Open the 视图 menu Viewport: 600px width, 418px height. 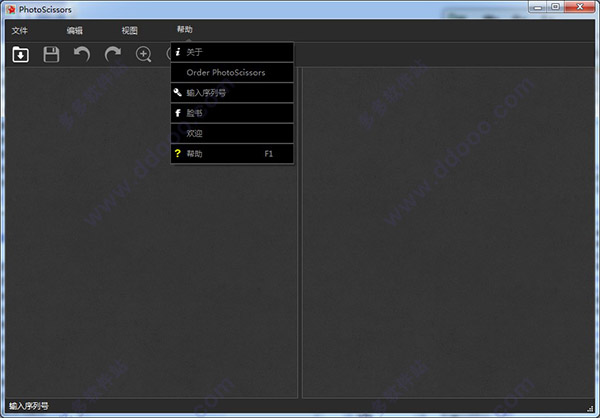pos(130,31)
